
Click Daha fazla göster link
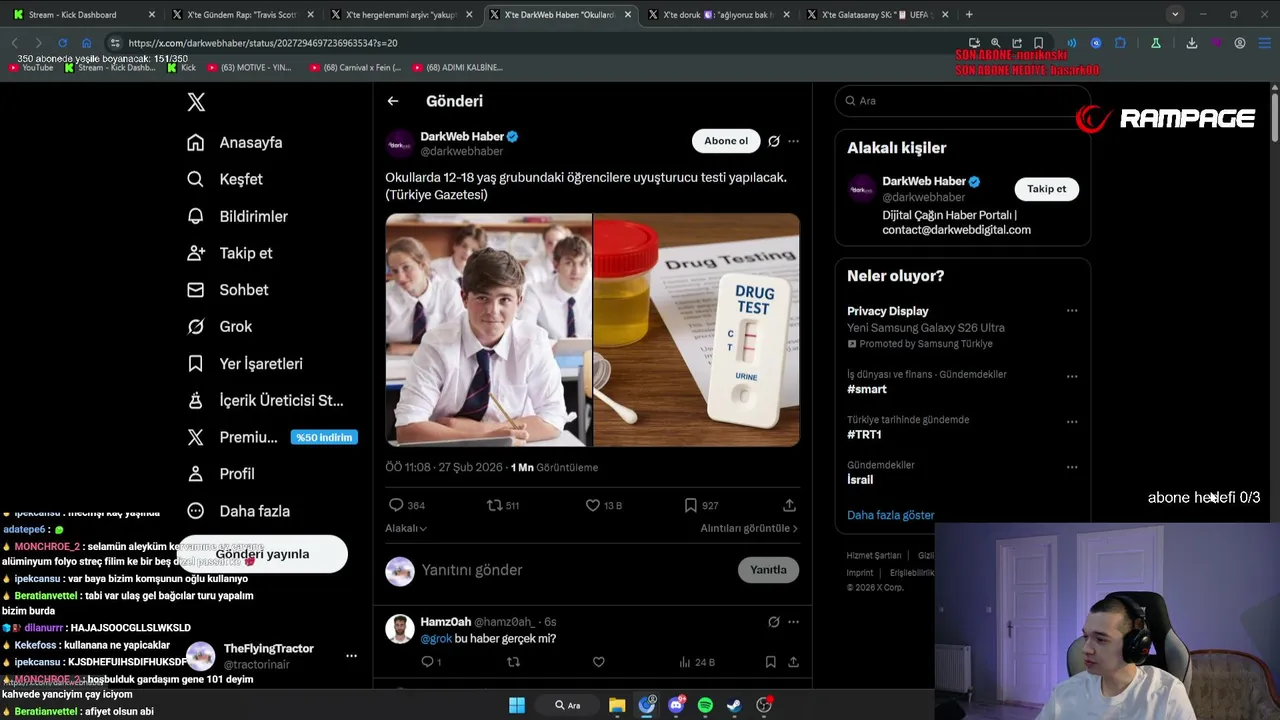891,515
